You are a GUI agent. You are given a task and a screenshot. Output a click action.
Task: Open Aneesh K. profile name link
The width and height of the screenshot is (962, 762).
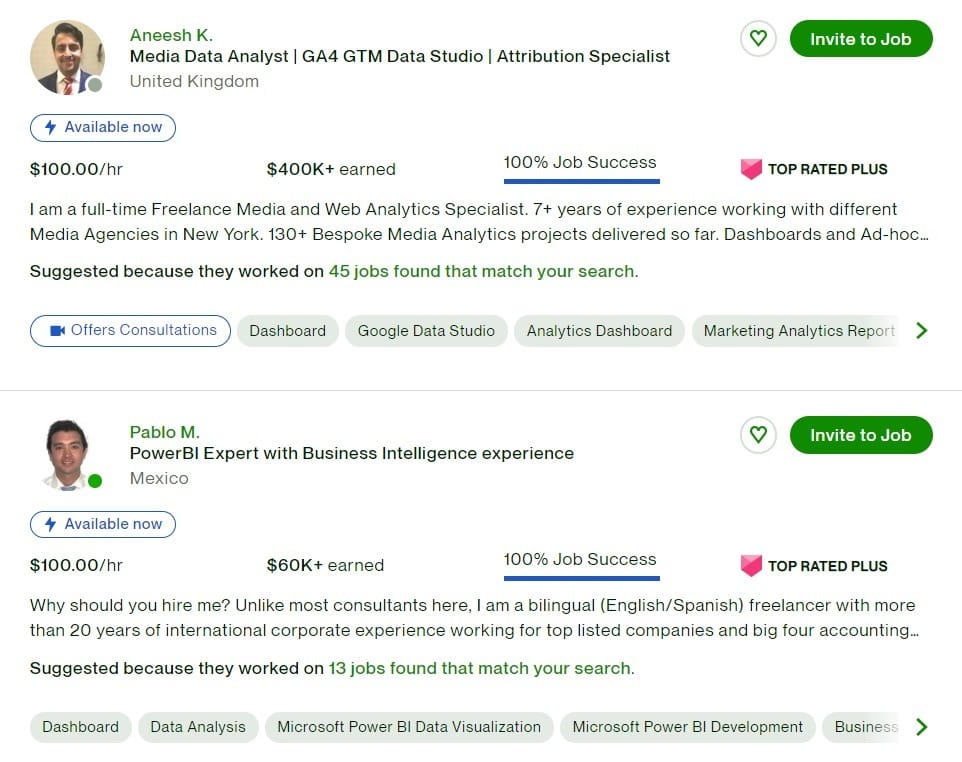(171, 35)
